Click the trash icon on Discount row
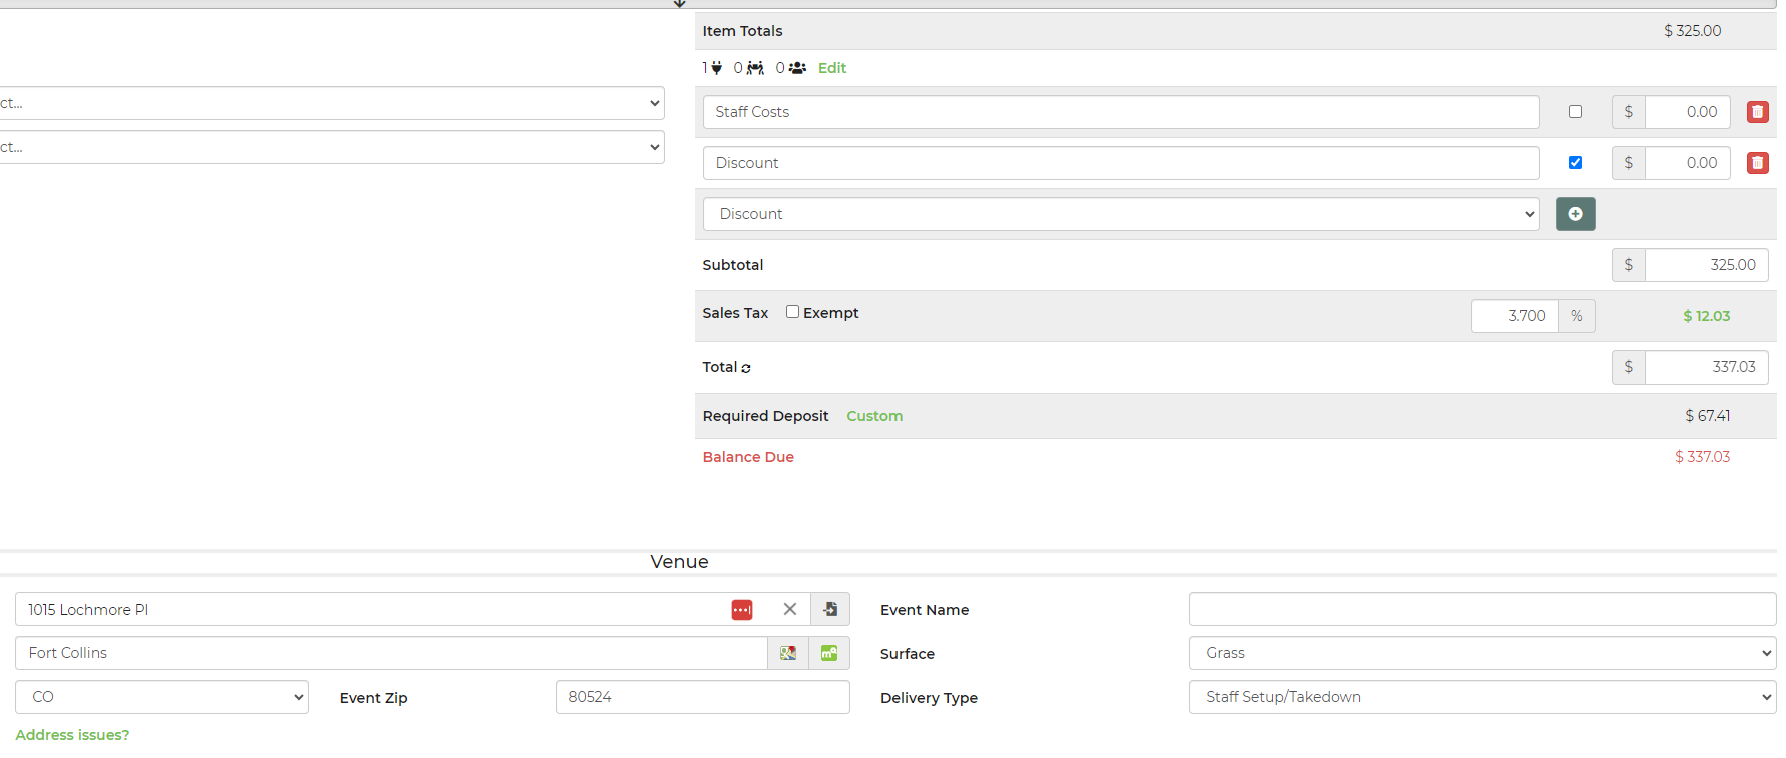 [x=1757, y=163]
